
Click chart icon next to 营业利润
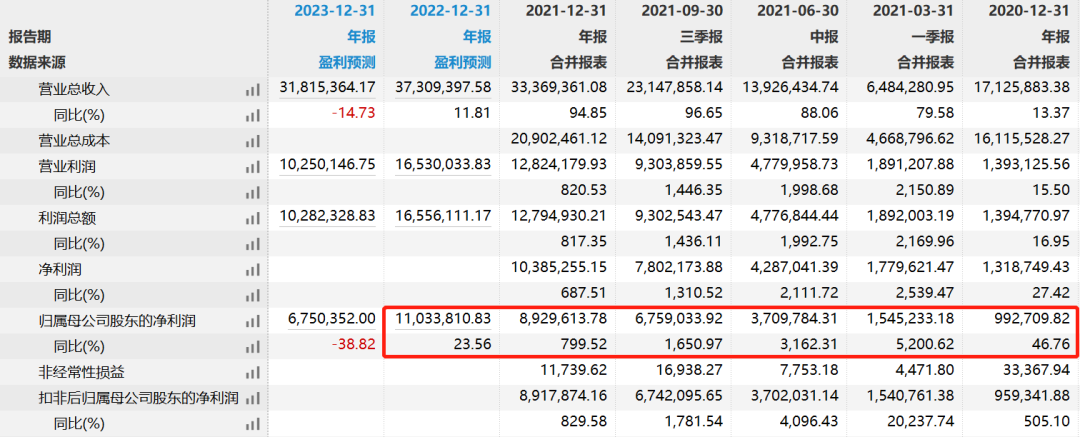click(251, 166)
